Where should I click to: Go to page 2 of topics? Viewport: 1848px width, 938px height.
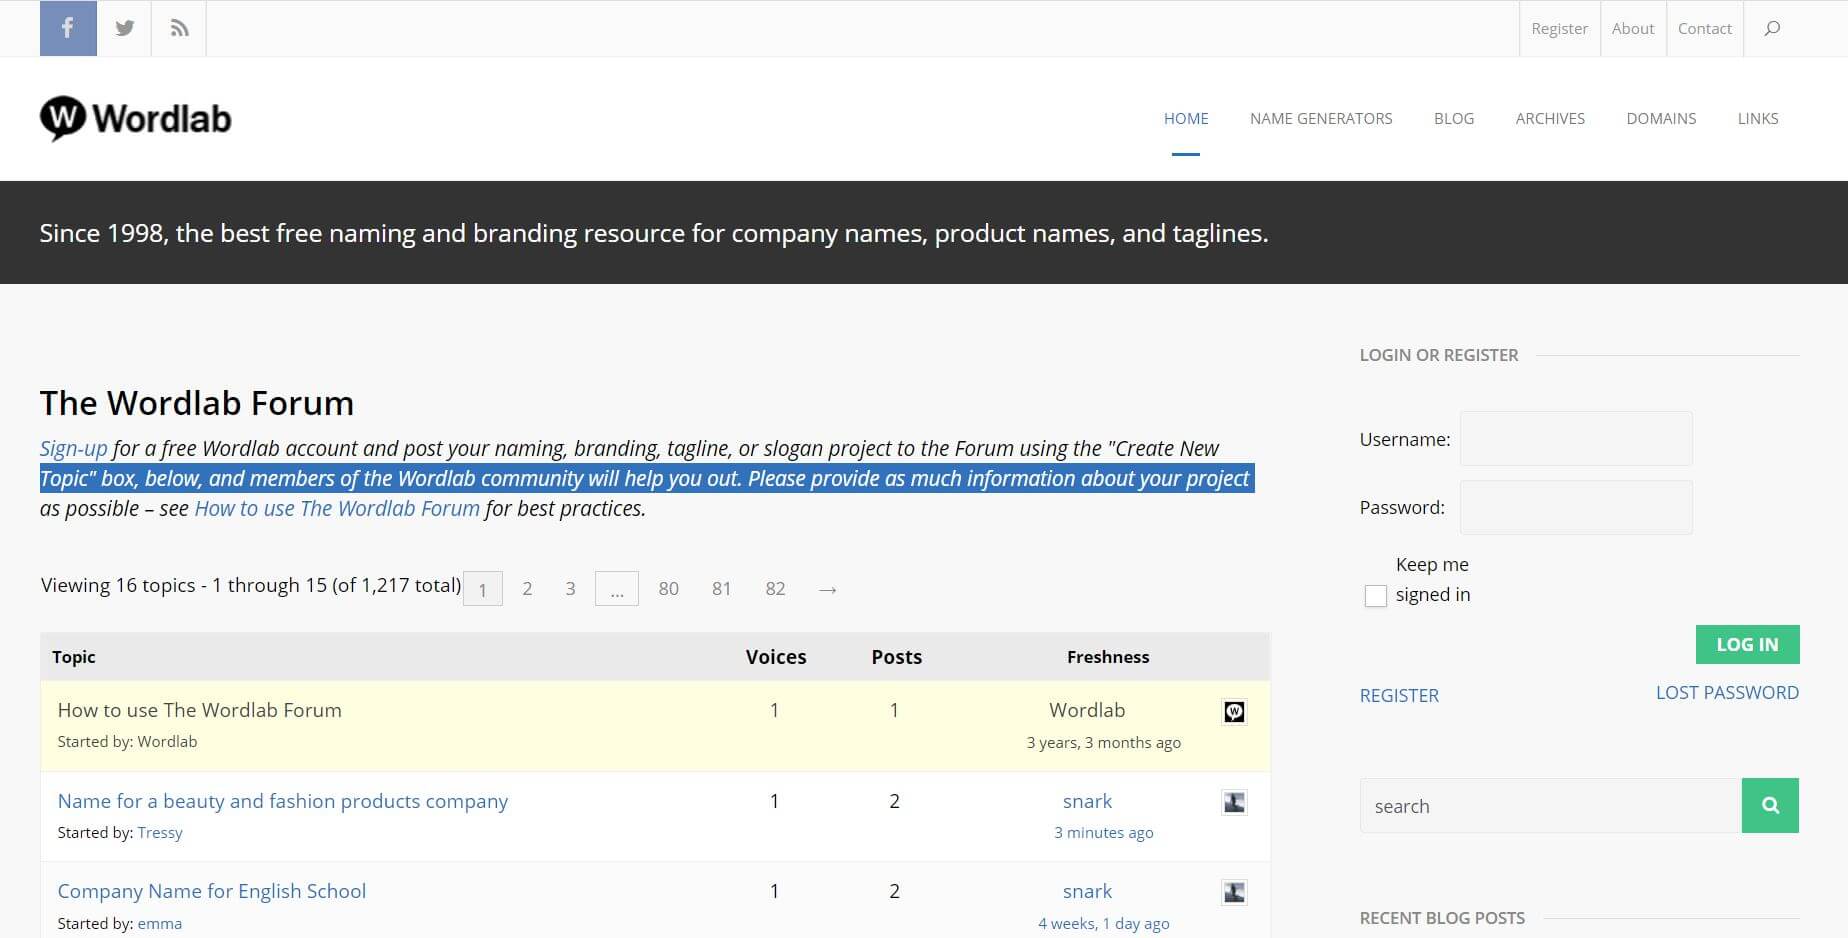pos(527,589)
